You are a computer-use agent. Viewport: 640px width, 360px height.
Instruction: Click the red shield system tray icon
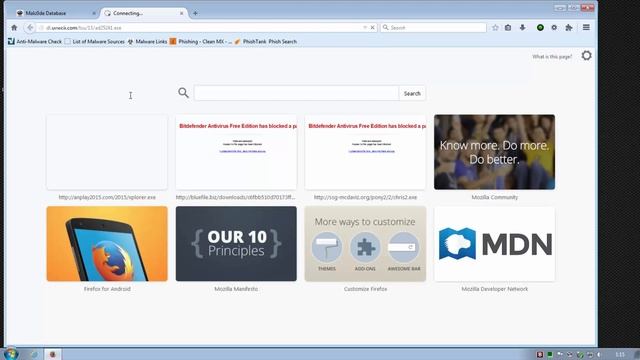[x=540, y=355]
